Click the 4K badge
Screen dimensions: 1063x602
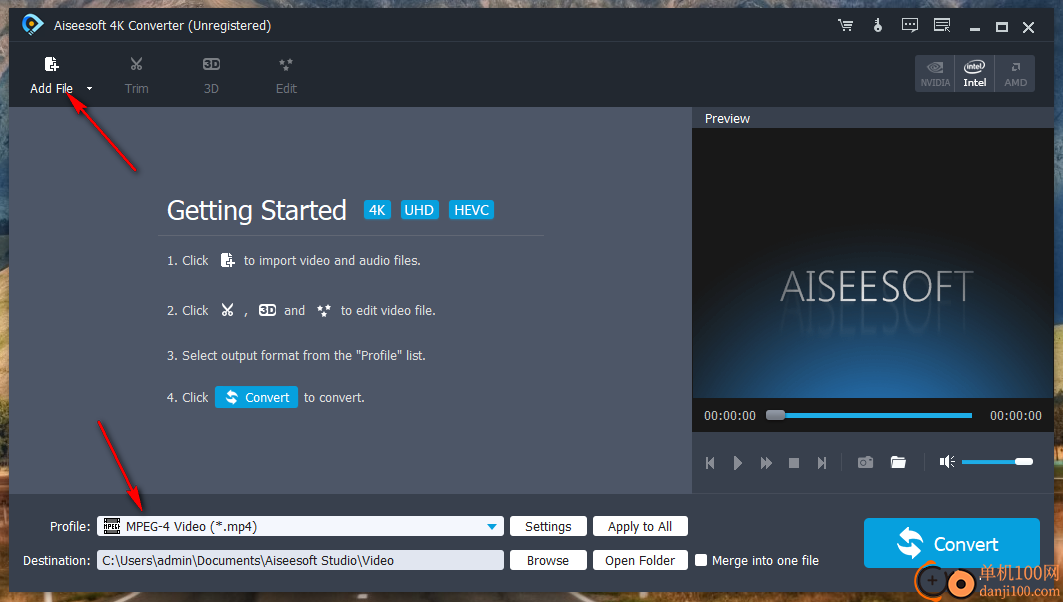click(x=377, y=210)
